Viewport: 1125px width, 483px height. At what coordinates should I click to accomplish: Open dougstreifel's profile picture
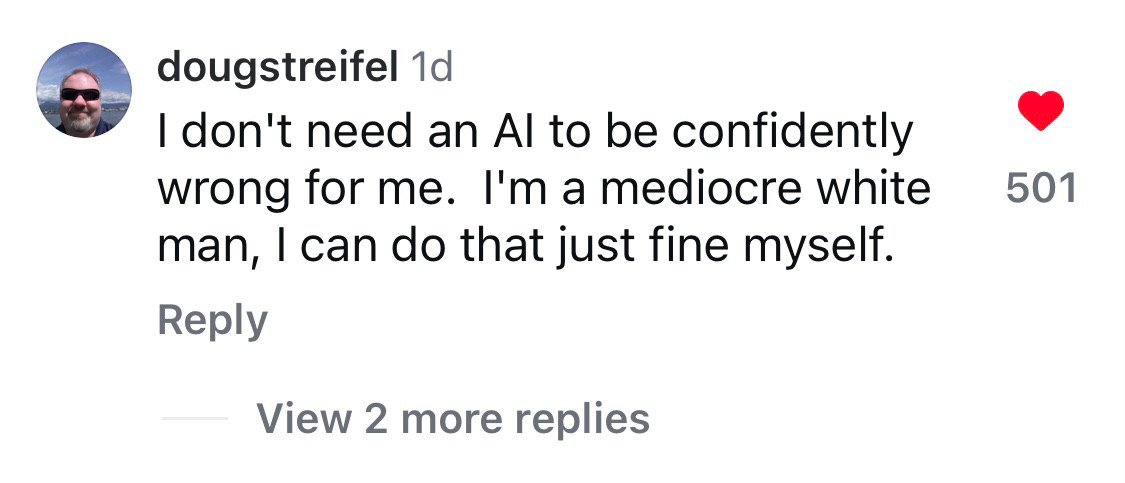[x=84, y=90]
